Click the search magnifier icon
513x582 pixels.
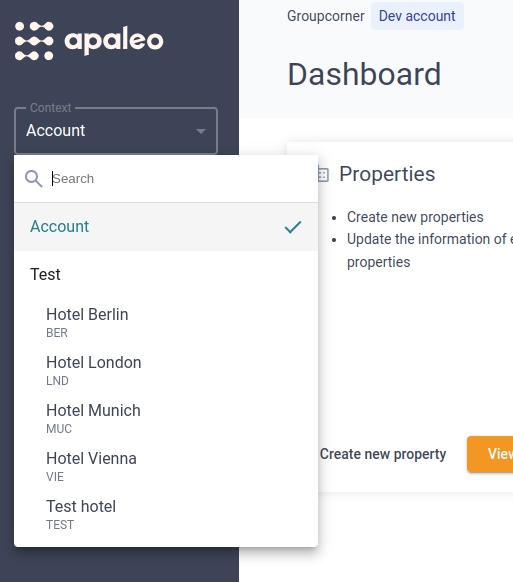(x=33, y=179)
